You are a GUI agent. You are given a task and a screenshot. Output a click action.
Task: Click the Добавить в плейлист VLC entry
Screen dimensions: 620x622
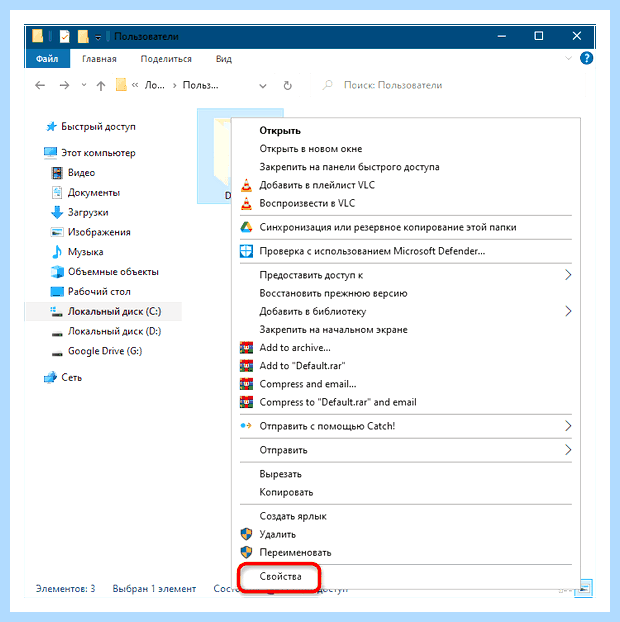(406, 185)
